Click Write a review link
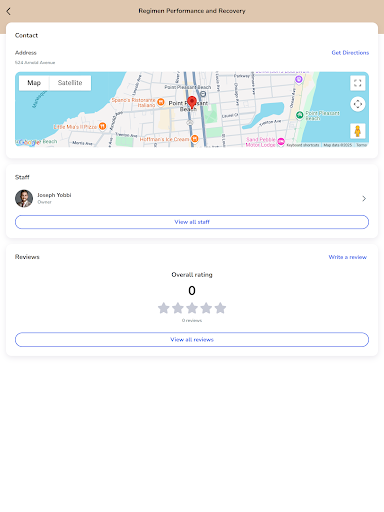Viewport: 384px width, 512px height. 347,257
